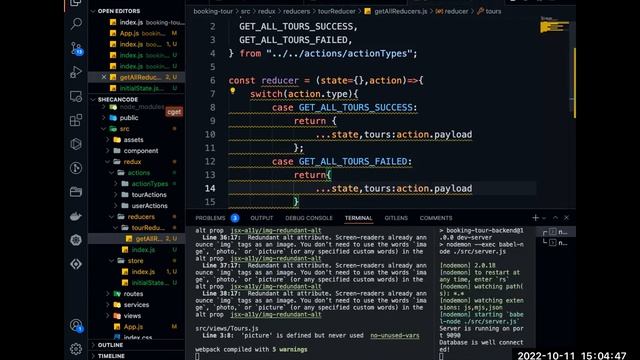Click line number 10 in gutter
The image size is (640, 360).
210,134
